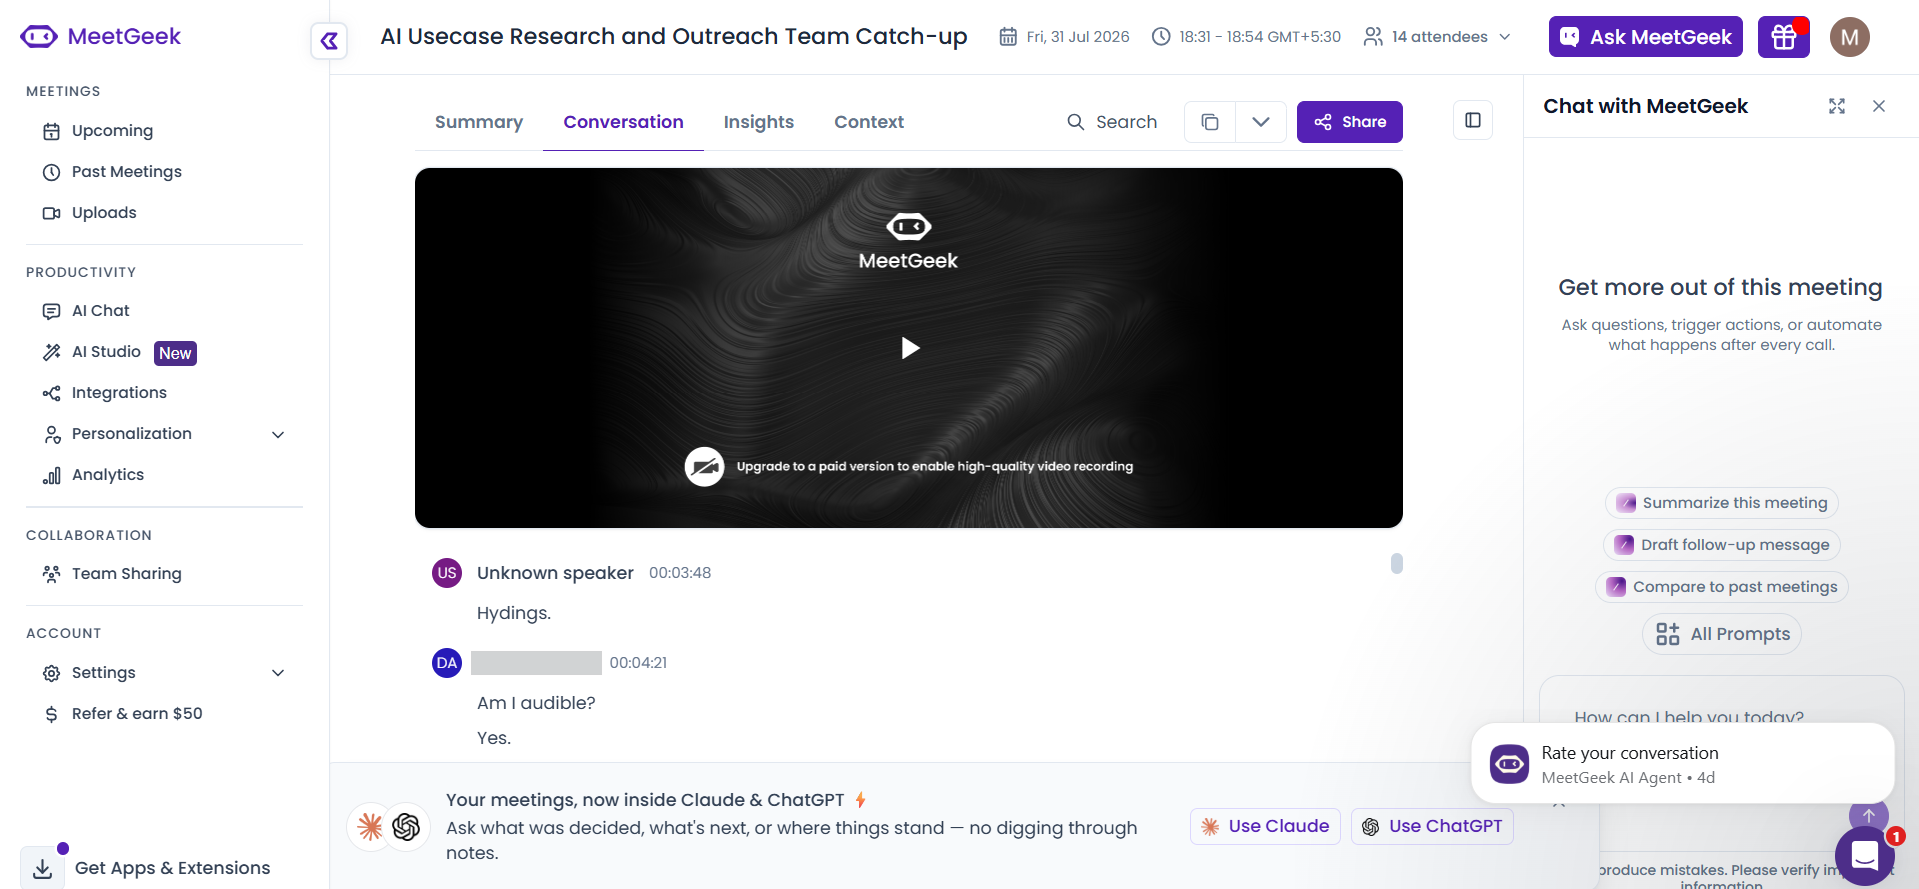The image size is (1919, 889).
Task: Switch to the Insights tab
Action: pyautogui.click(x=759, y=122)
